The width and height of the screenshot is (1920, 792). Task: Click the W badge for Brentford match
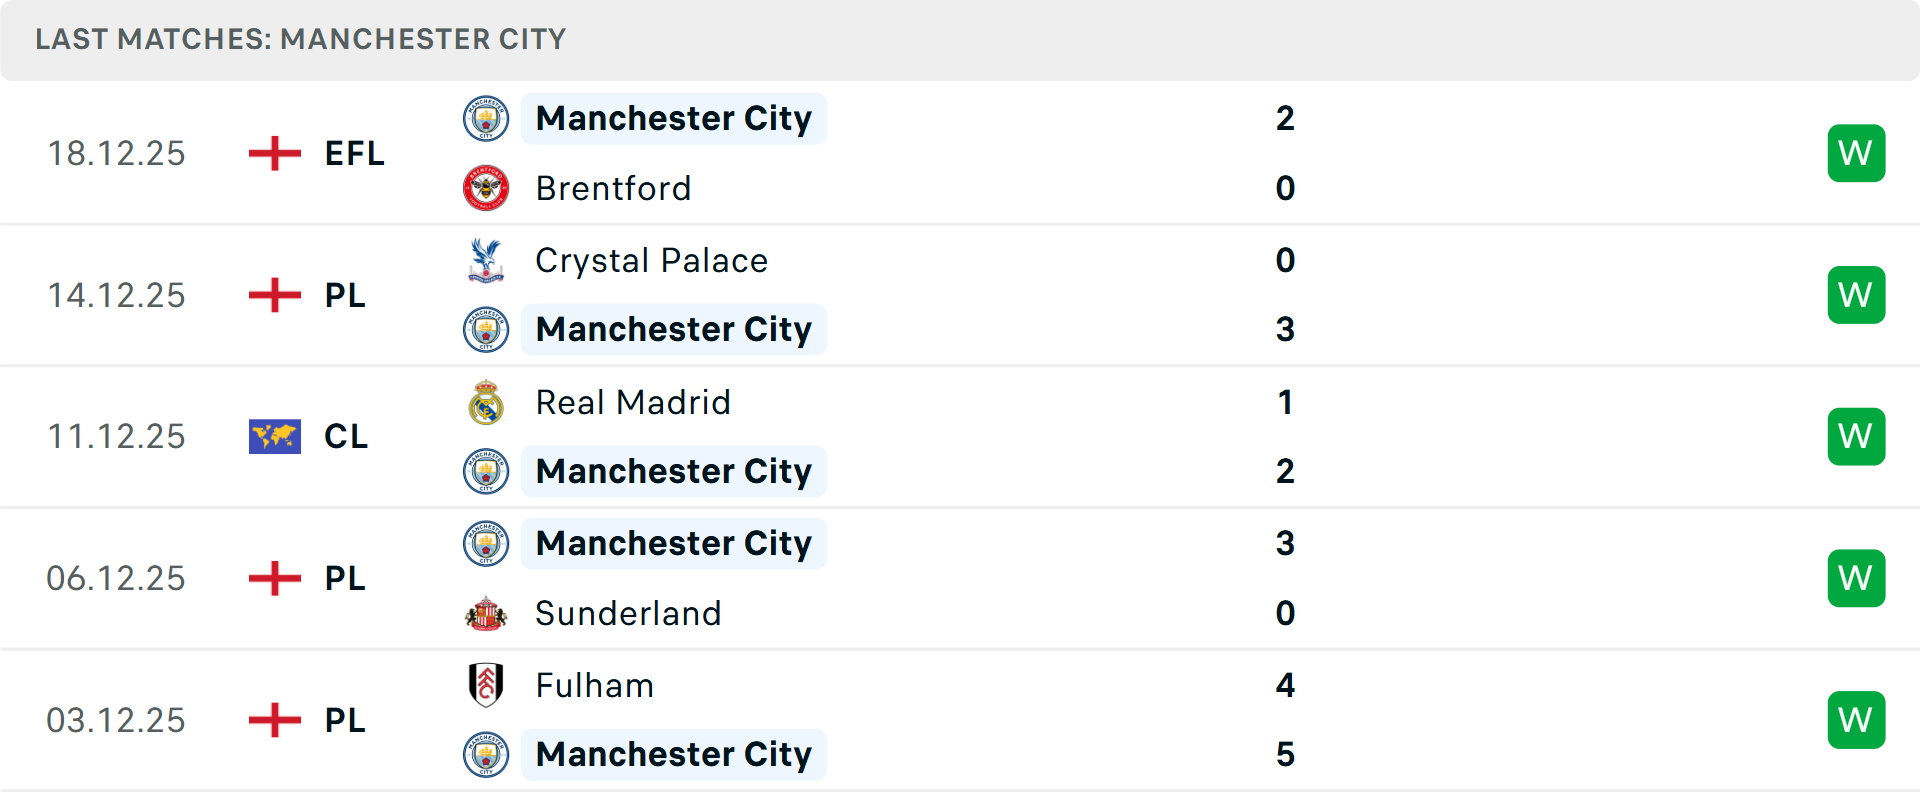1856,153
